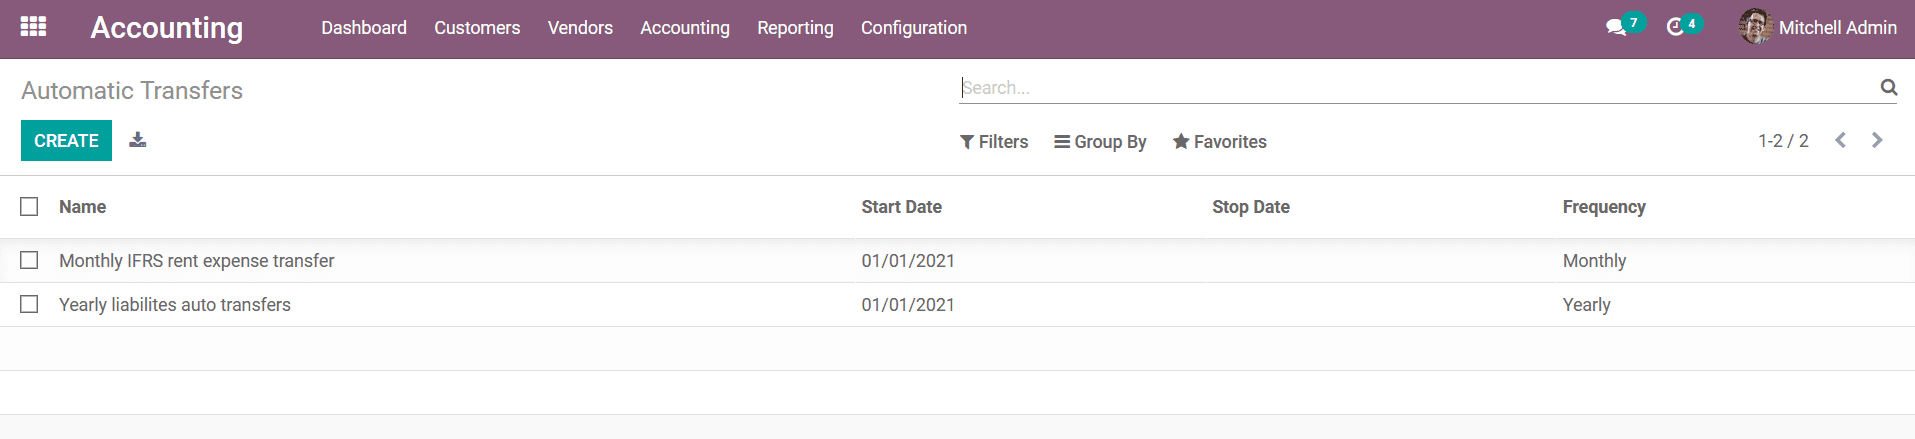Screen dimensions: 1915x439
Task: Open the conversations chat icon
Action: [1615, 28]
